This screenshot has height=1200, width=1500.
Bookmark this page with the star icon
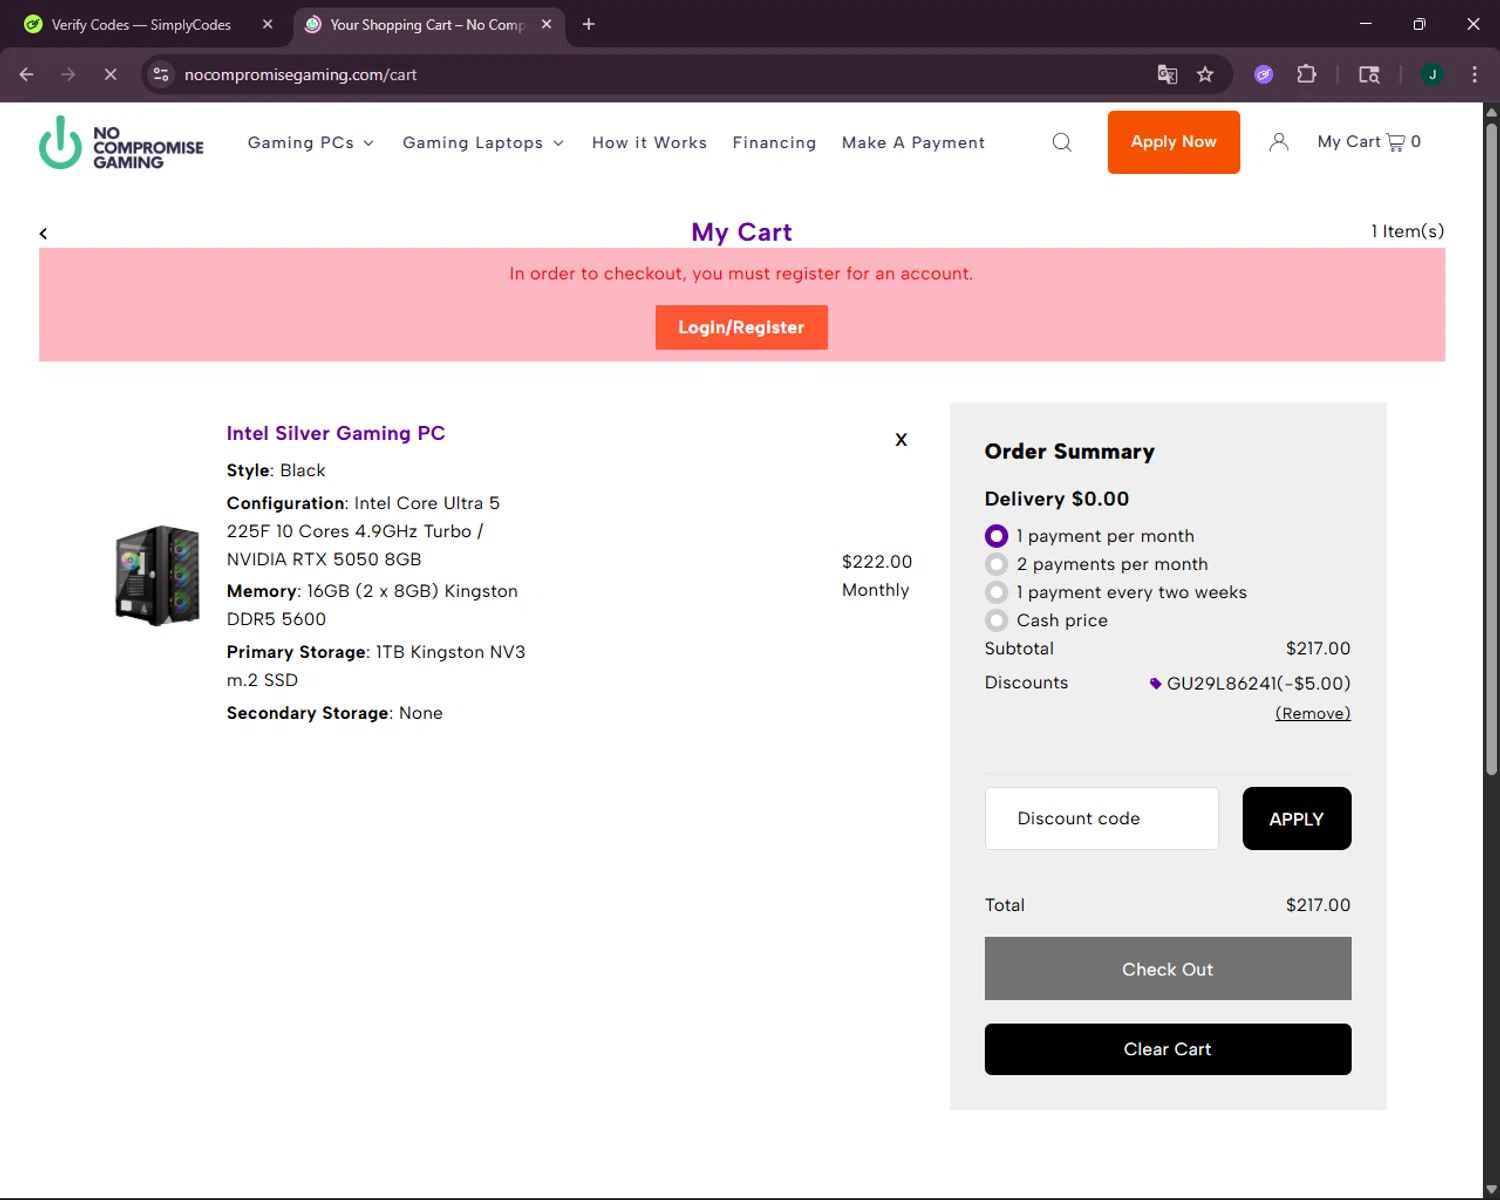pos(1205,74)
